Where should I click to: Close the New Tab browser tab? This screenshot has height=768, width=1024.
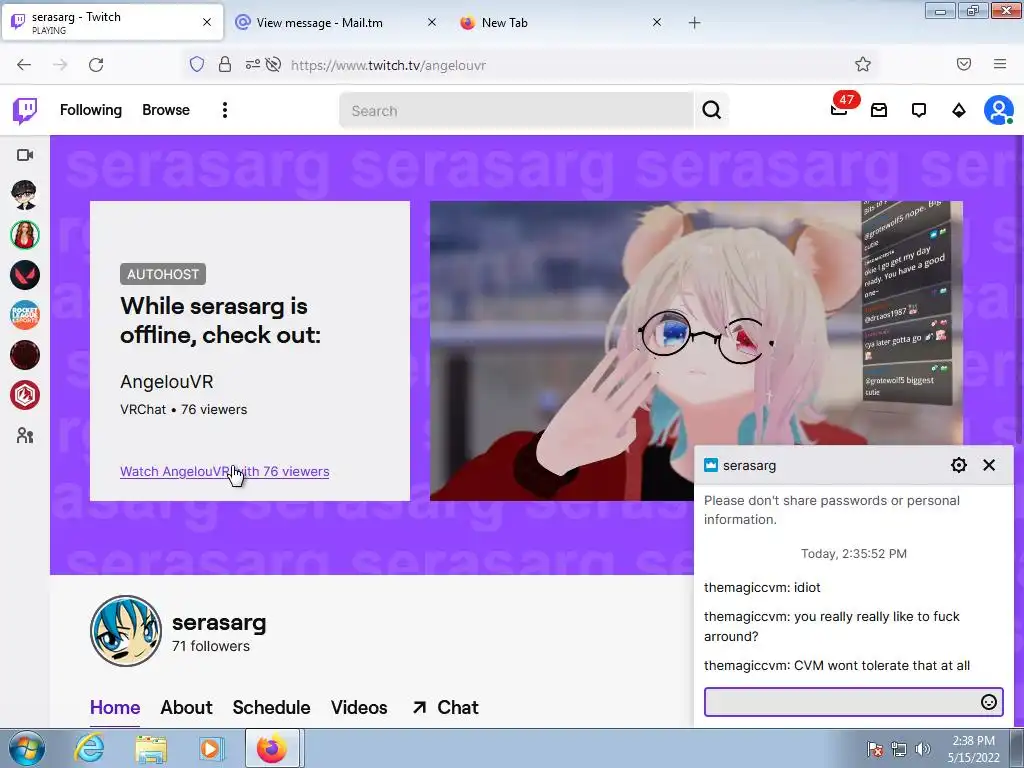click(x=657, y=22)
